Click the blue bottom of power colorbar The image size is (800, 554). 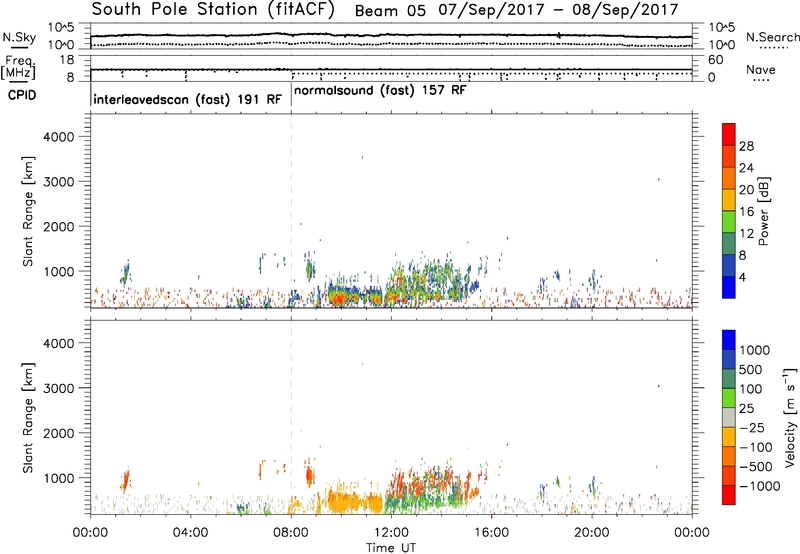click(x=729, y=287)
